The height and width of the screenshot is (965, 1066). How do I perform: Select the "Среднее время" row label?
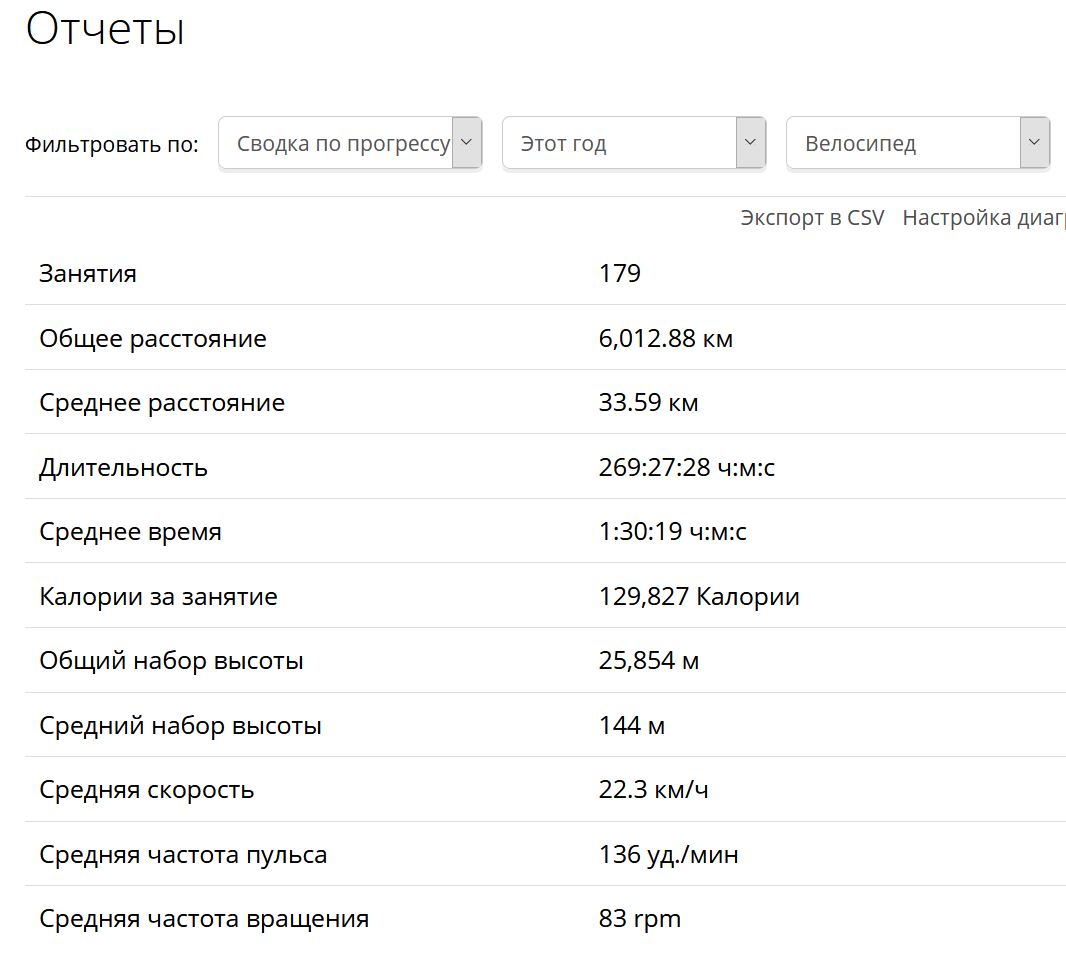click(130, 532)
